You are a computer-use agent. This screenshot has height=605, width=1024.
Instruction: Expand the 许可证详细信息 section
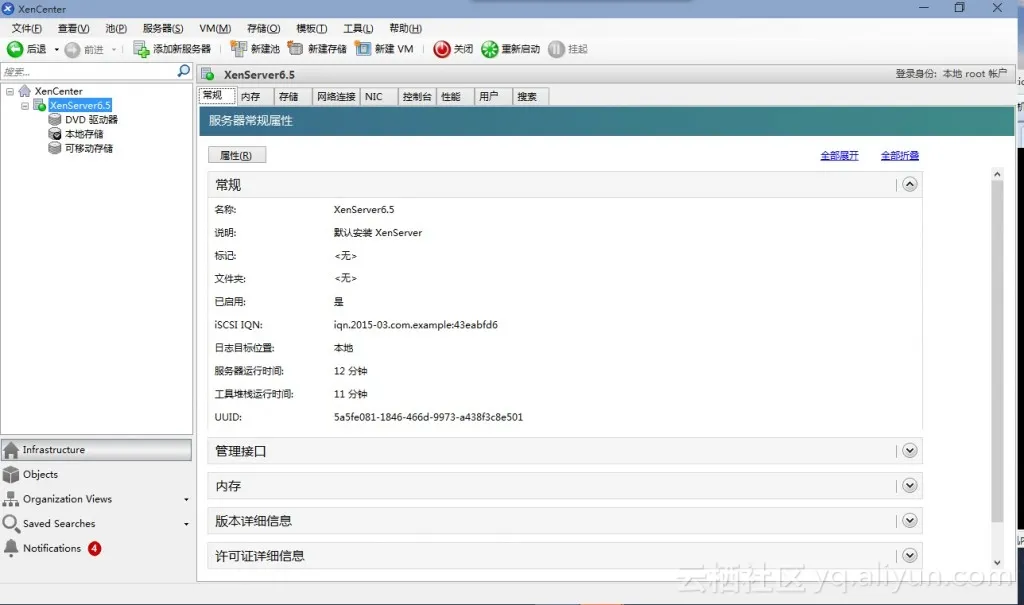[x=910, y=555]
